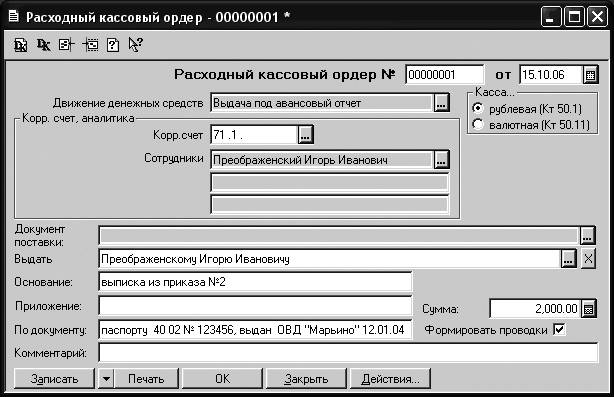This screenshot has width=614, height=397.
Task: Click the Сумма field showing 2,000.00
Action: point(535,309)
